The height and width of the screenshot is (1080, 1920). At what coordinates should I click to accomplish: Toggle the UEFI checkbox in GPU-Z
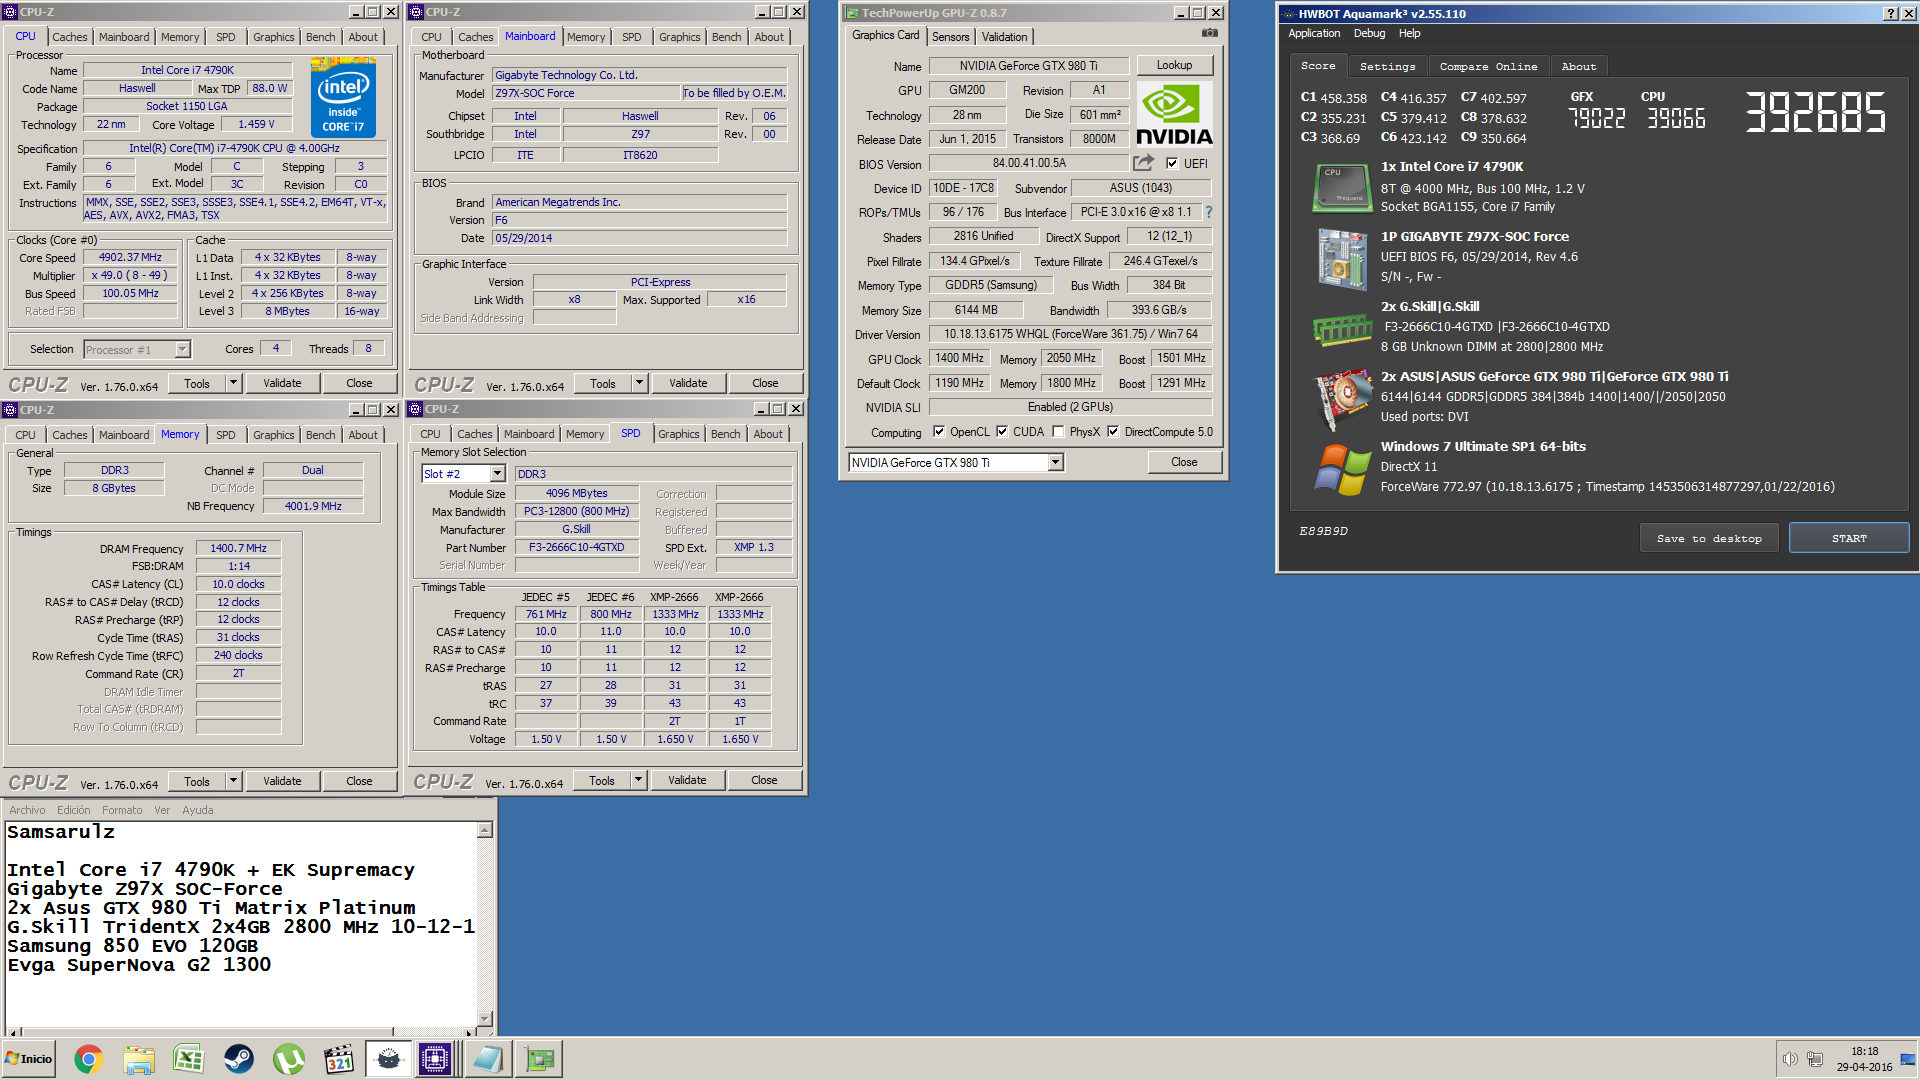[1172, 163]
